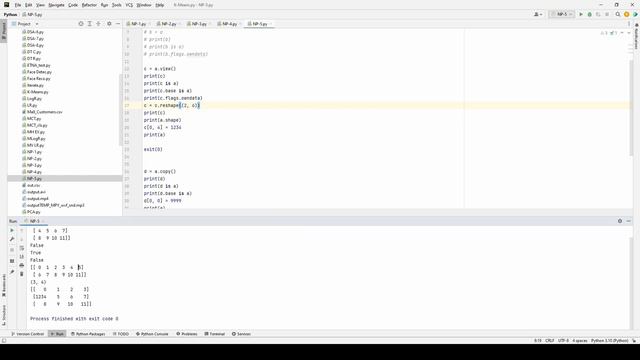
Task: Click Project tree vertical scrollbar
Action: tap(120, 110)
